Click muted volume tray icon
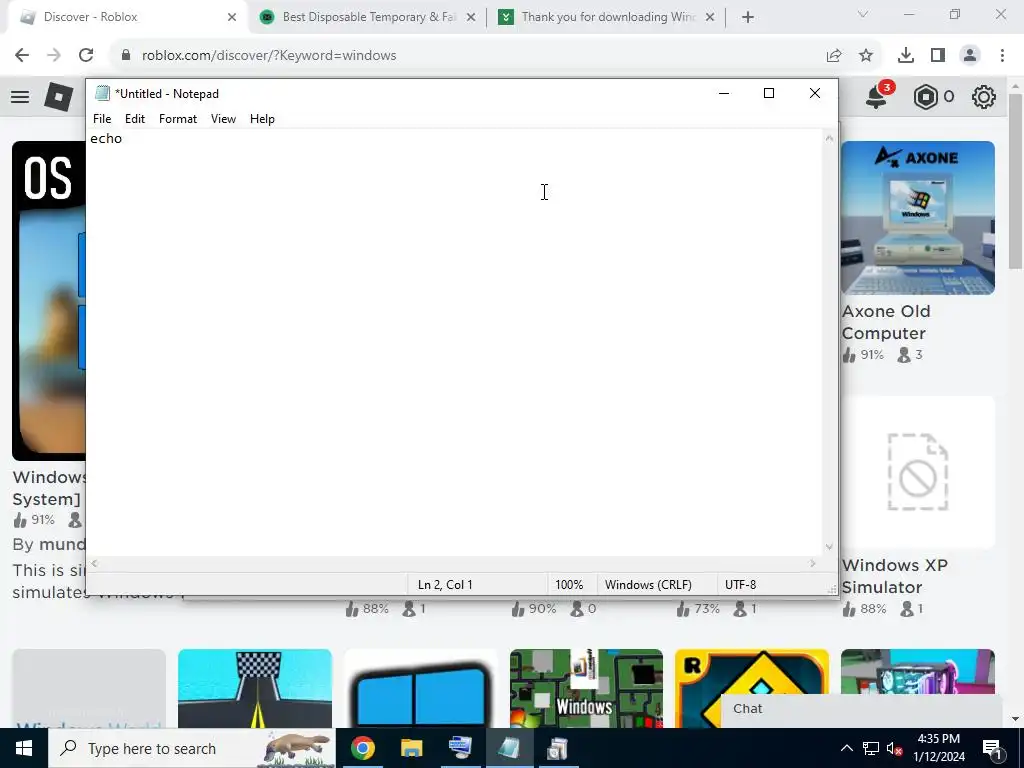Image resolution: width=1024 pixels, height=768 pixels. (895, 748)
